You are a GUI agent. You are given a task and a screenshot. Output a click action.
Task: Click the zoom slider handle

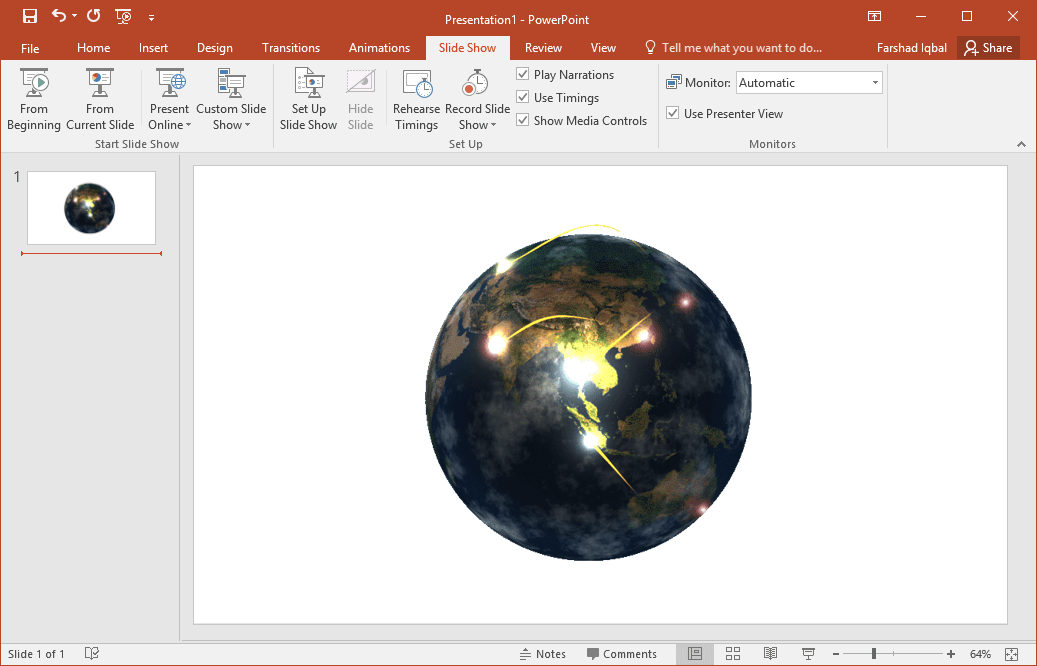[x=873, y=654]
